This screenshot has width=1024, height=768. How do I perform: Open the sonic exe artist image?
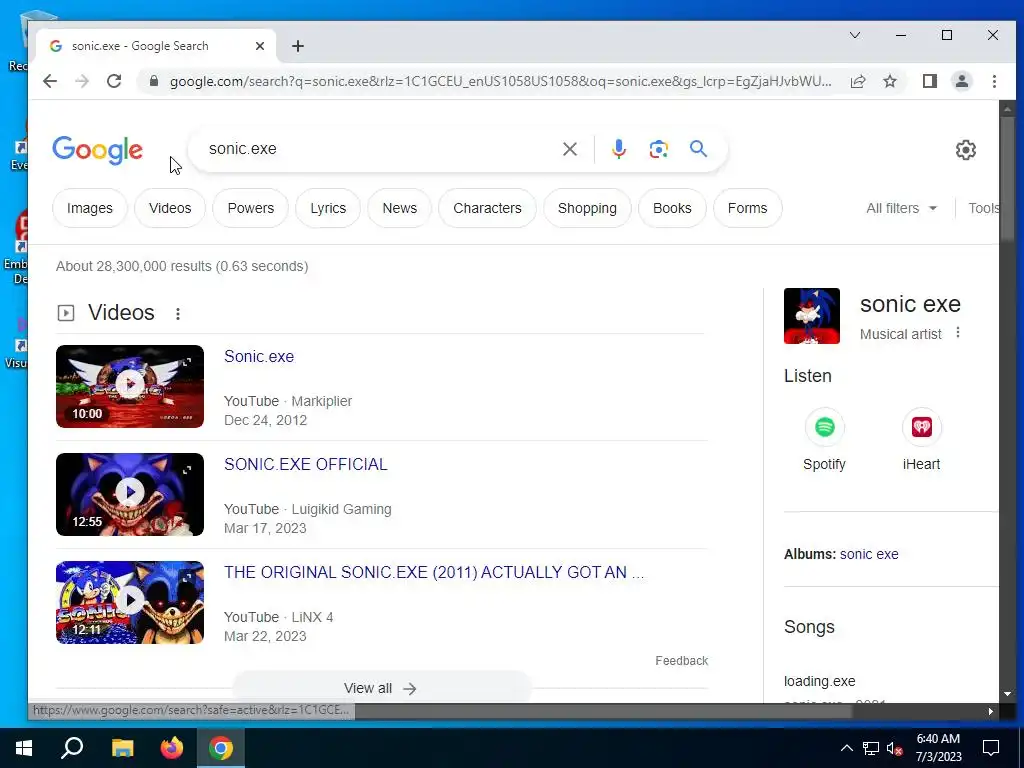[812, 316]
